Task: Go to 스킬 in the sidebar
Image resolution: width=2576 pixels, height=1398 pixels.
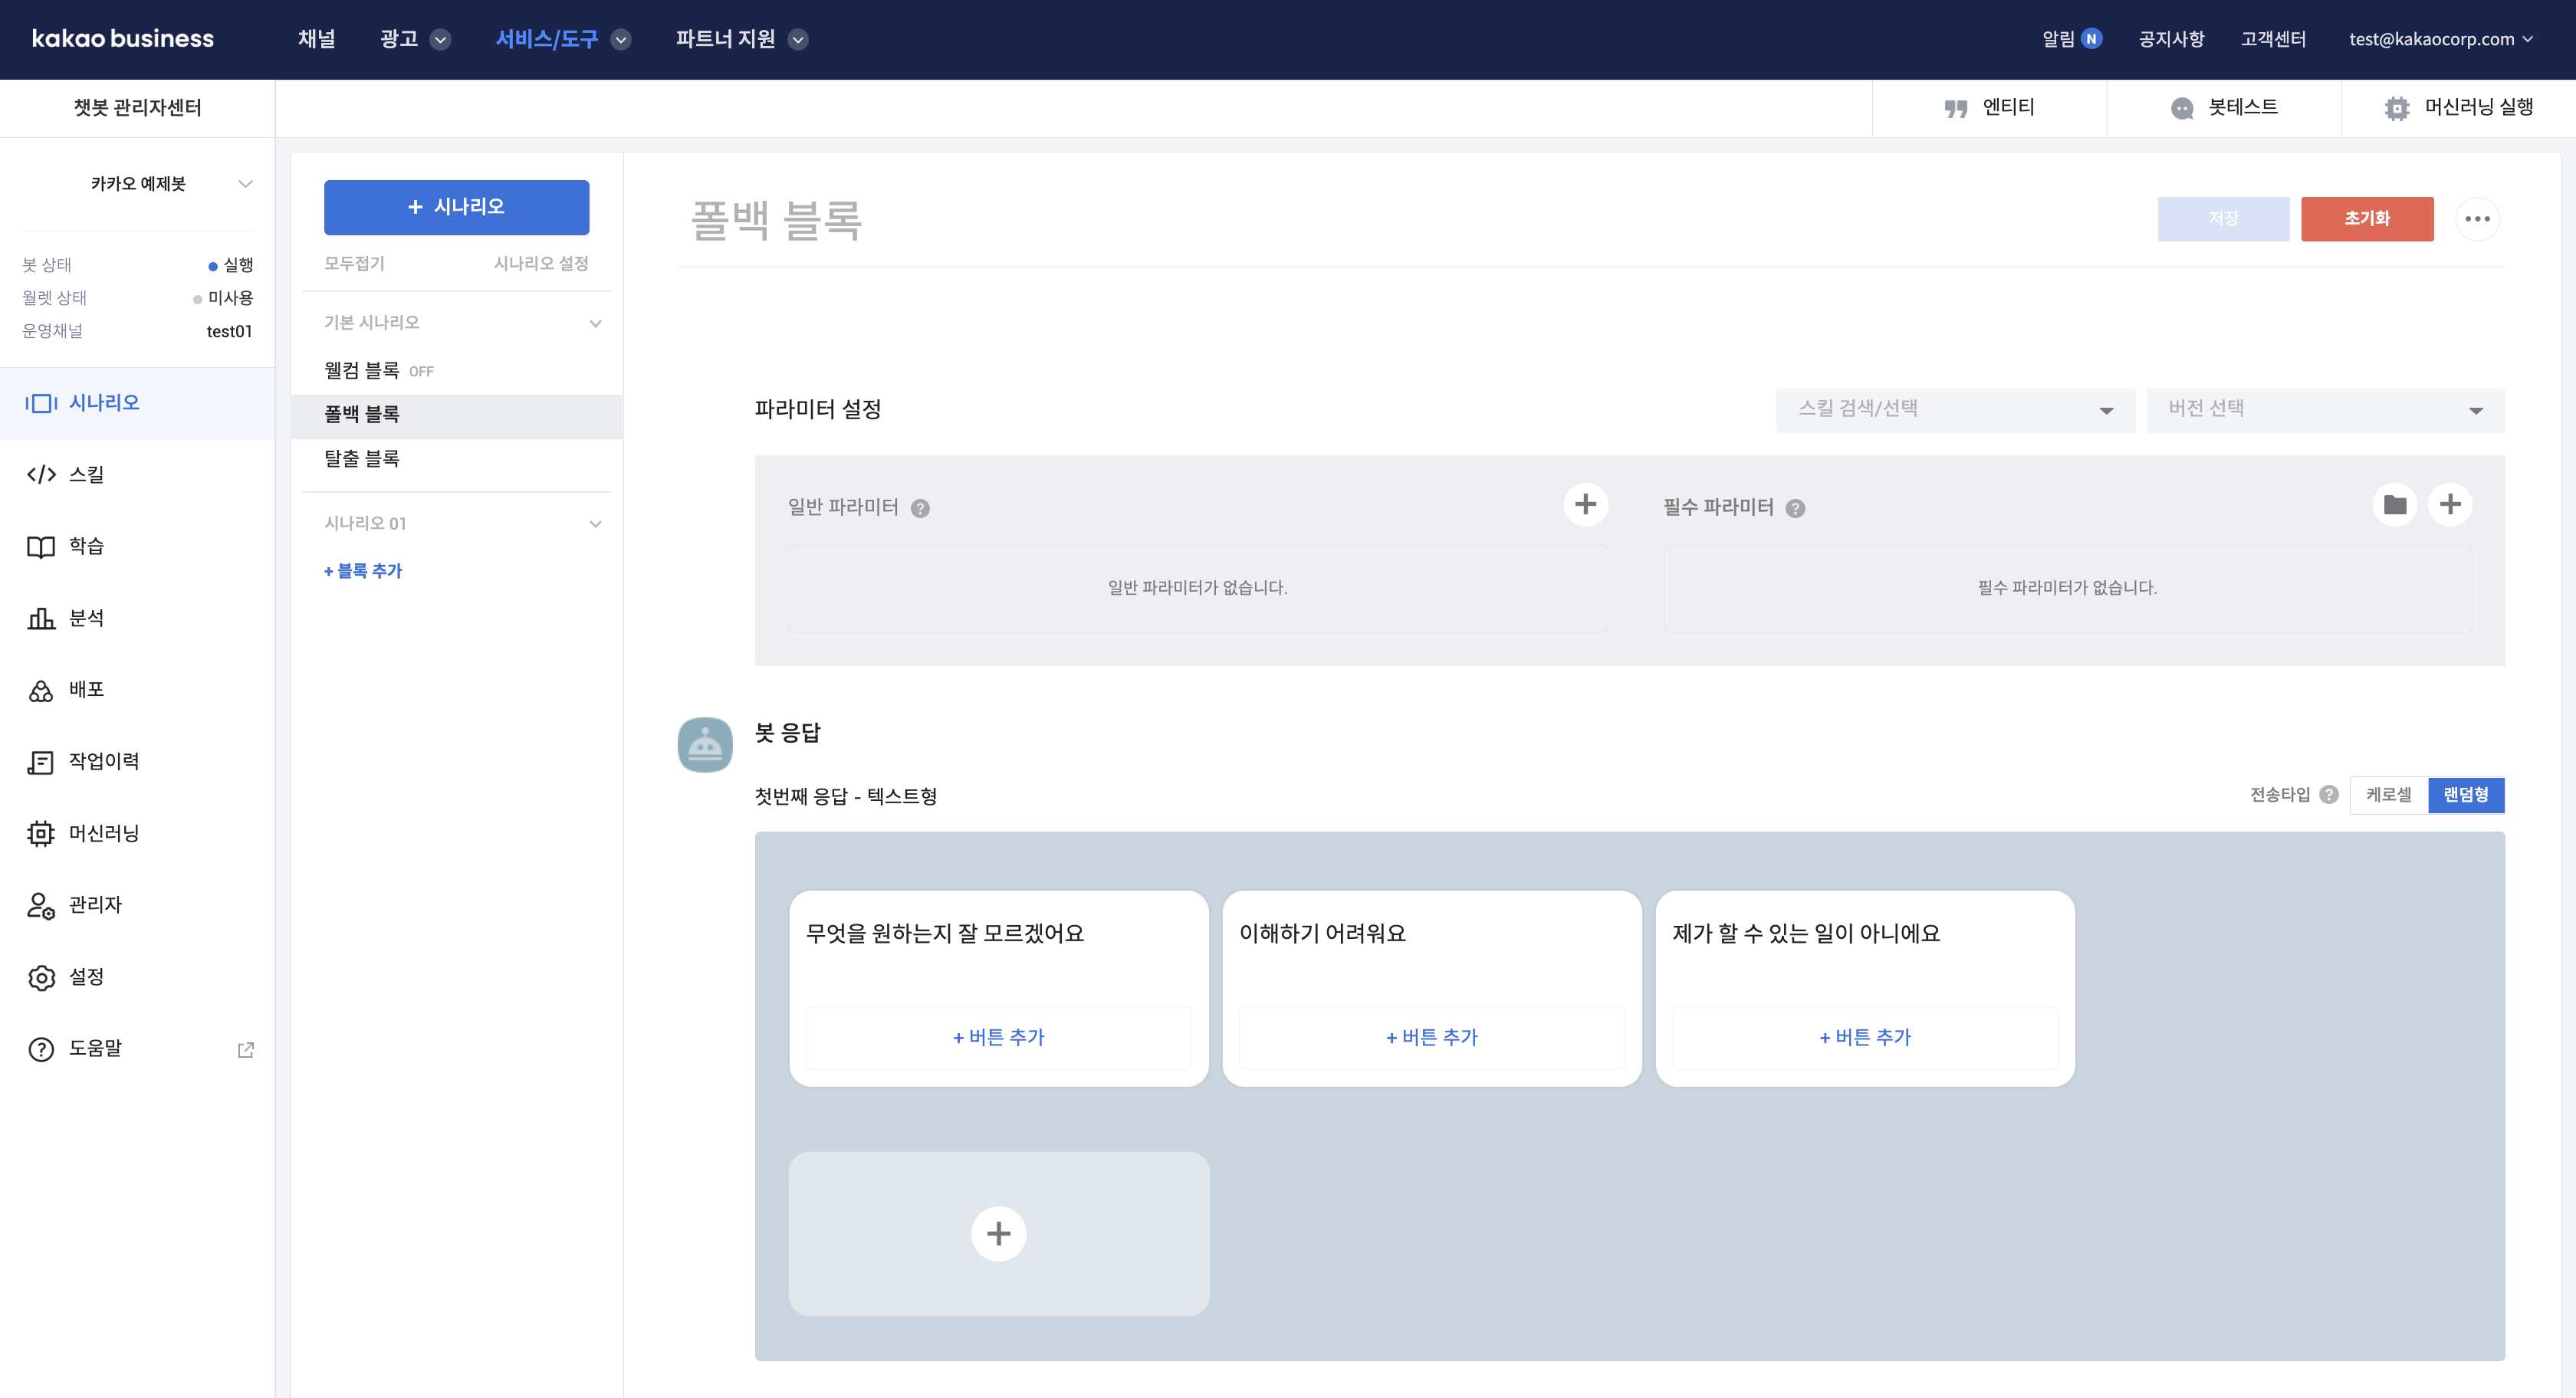Action: [86, 474]
